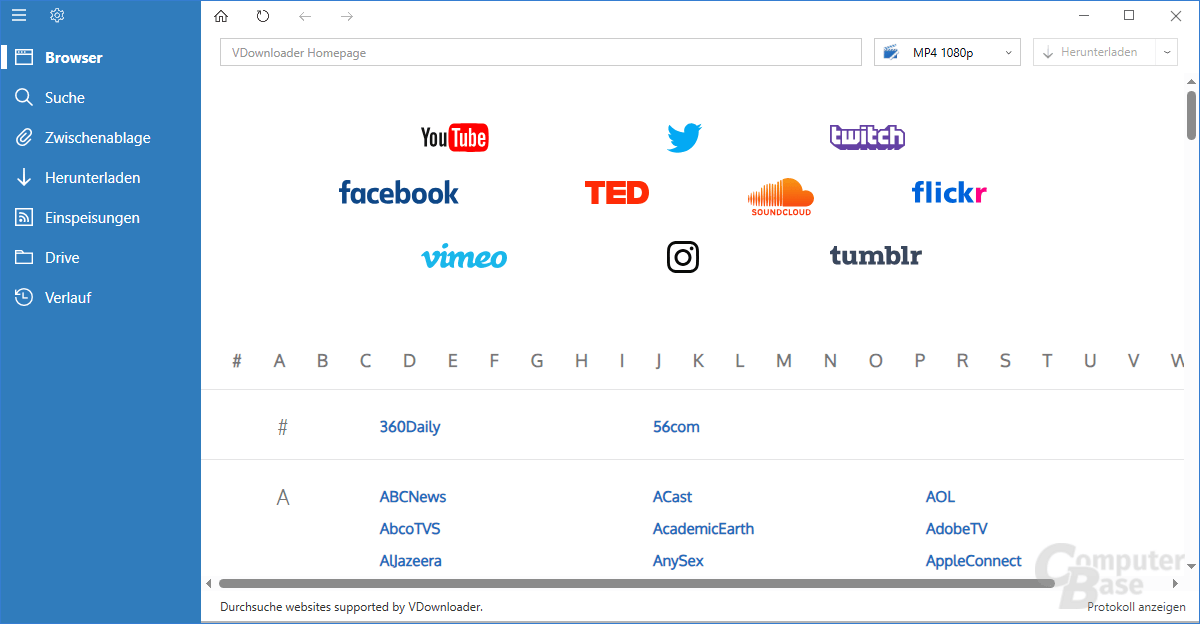The width and height of the screenshot is (1200, 624).
Task: Open the Drive sidebar item
Action: [x=100, y=257]
